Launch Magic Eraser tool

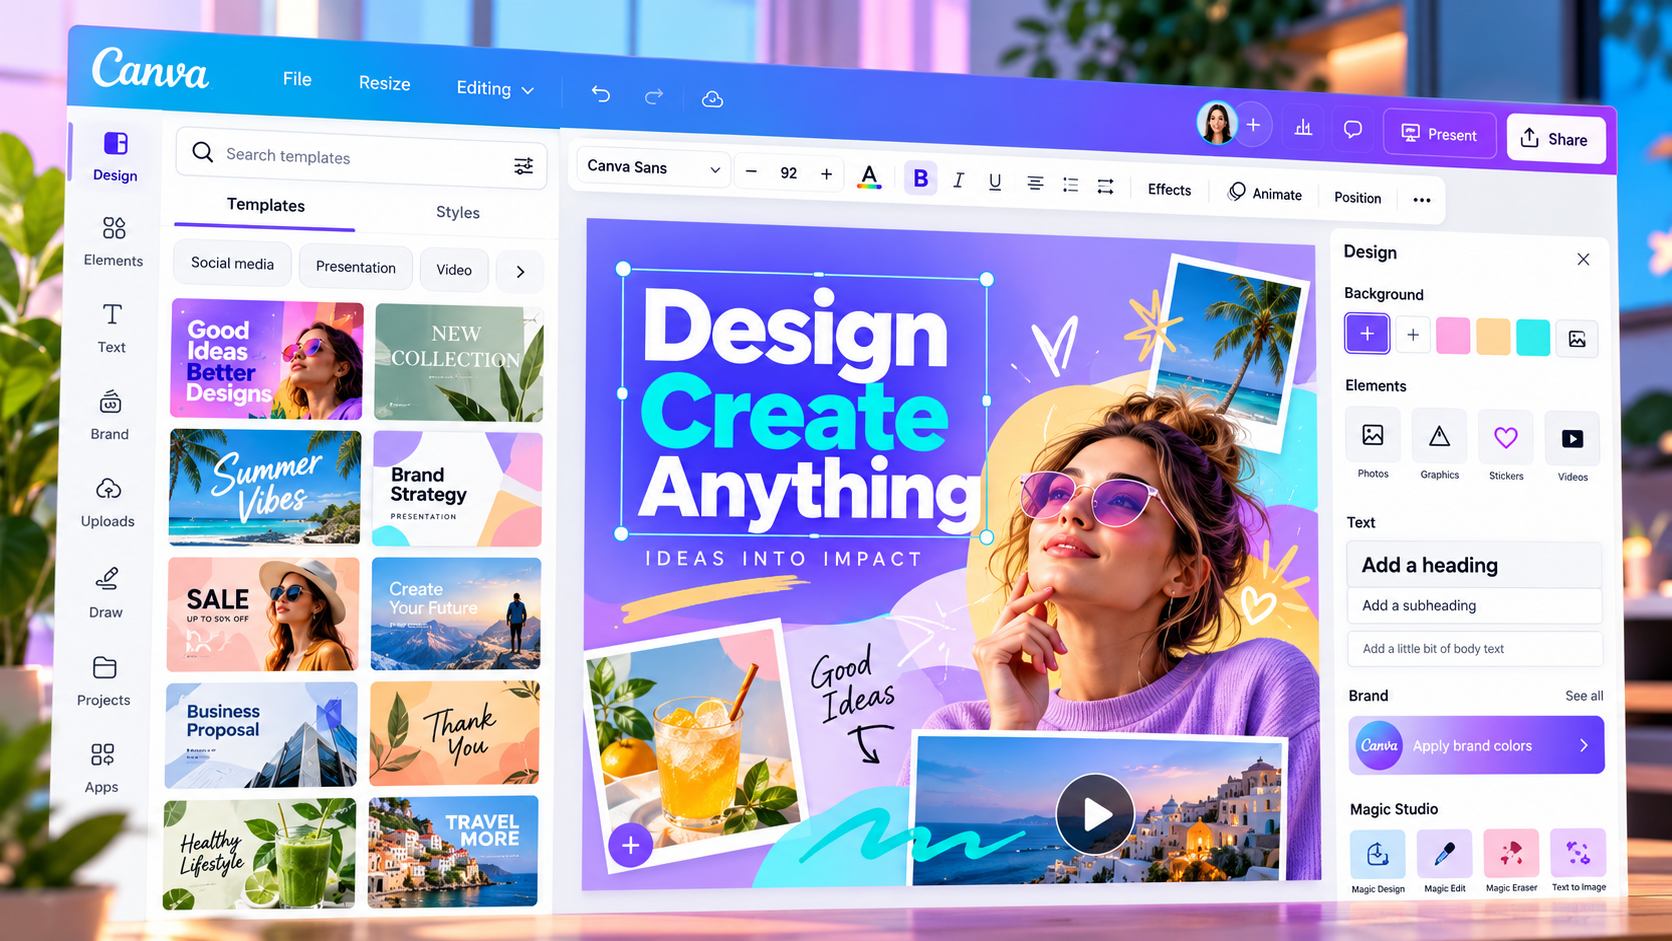point(1511,860)
